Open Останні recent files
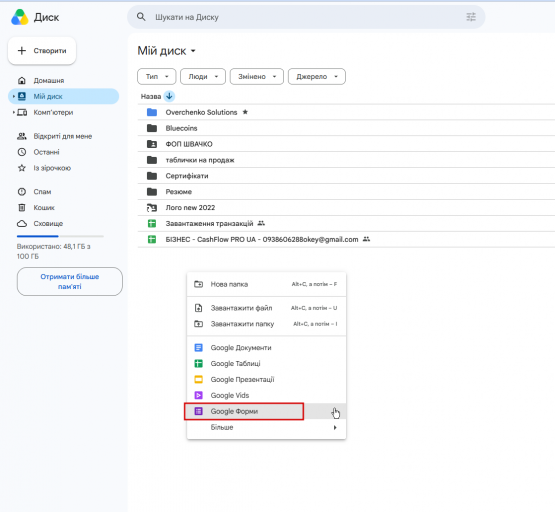 pos(63,152)
